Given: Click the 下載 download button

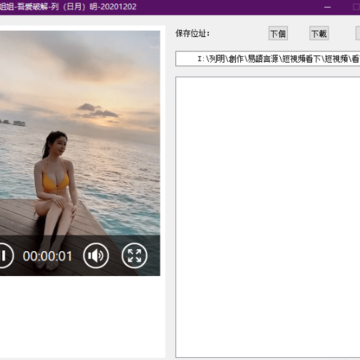Looking at the screenshot, I should [319, 33].
